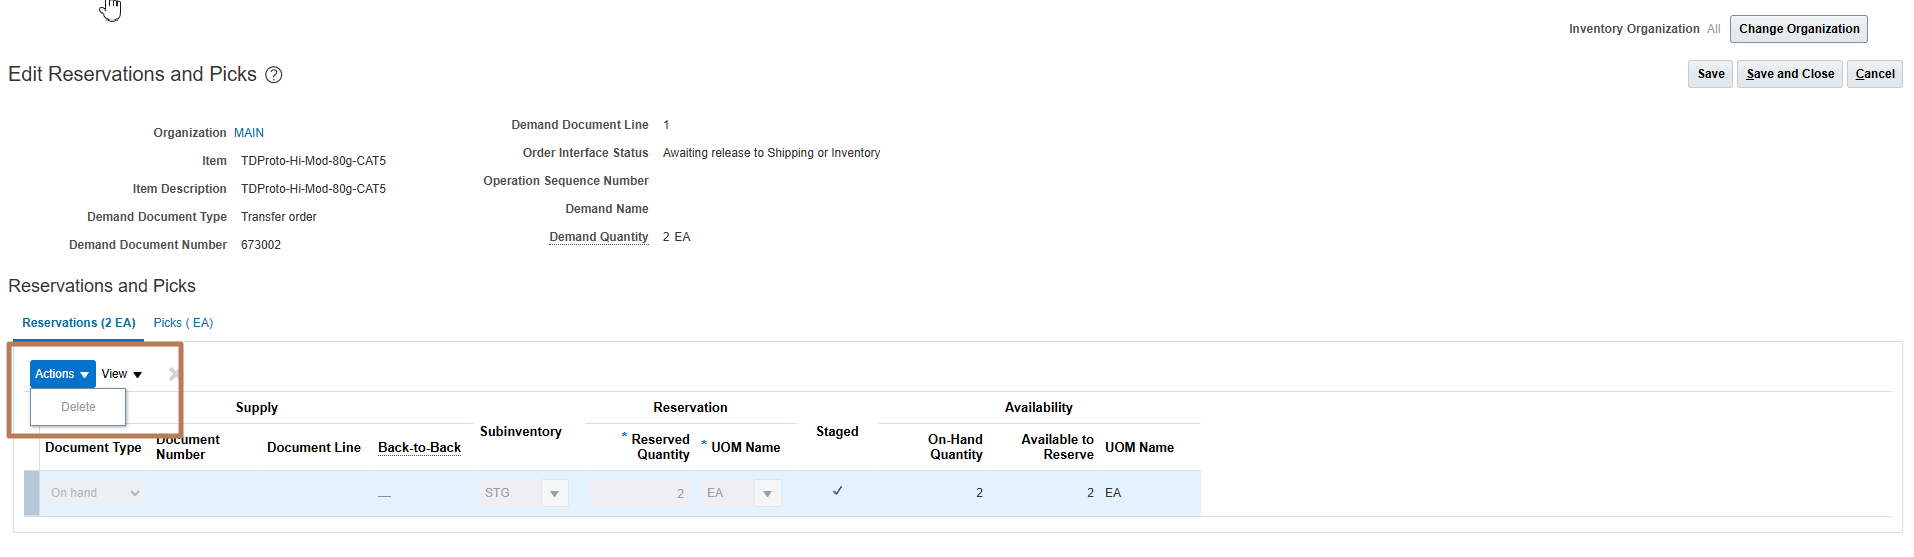The image size is (1914, 557).
Task: Open the help icon beside Edit Reservations and Picks
Action: pyautogui.click(x=273, y=75)
